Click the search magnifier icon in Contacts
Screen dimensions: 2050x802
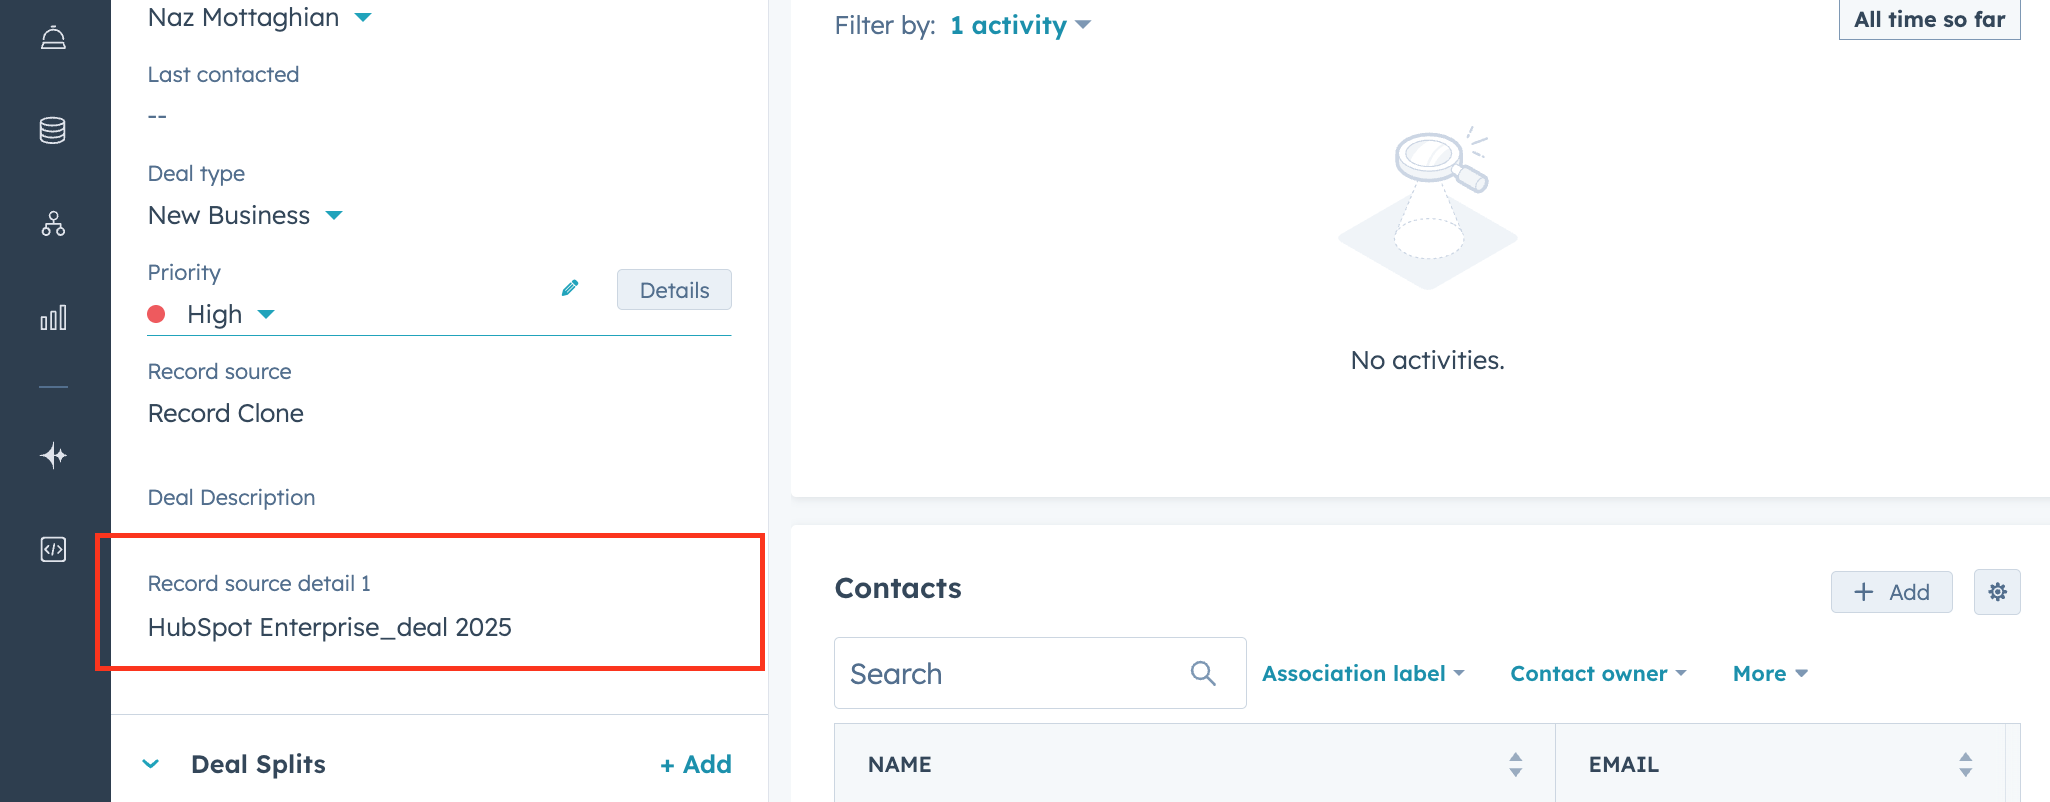(x=1203, y=673)
